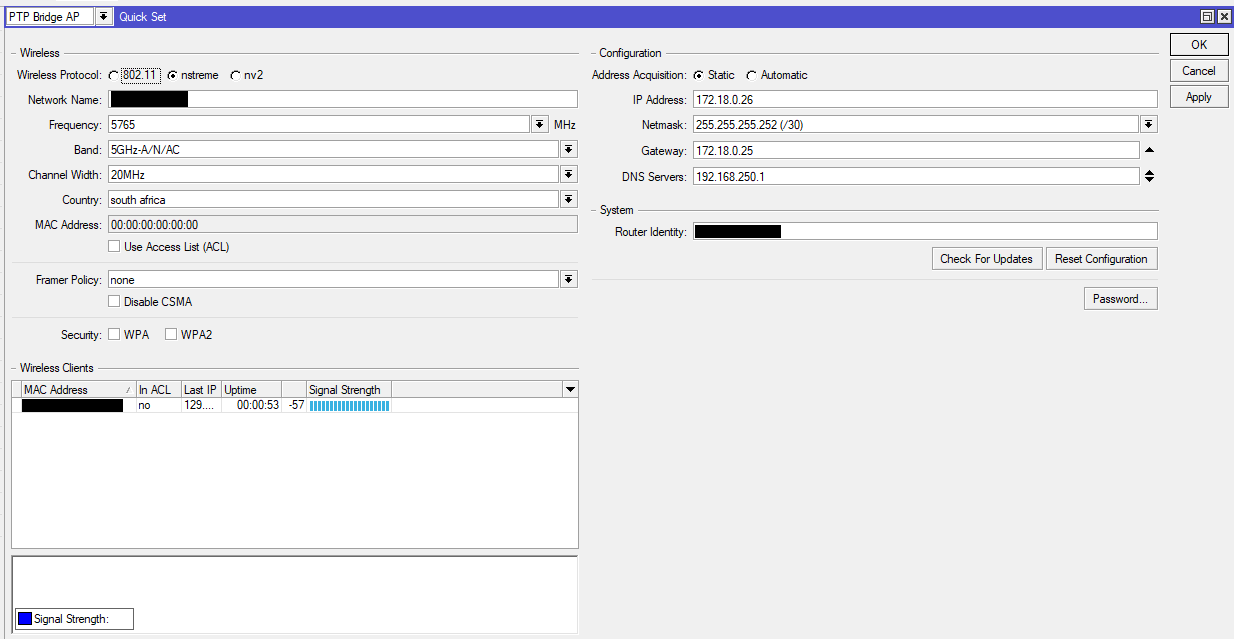
Task: Select the wireless client row with uptime 00:00:53
Action: [294, 405]
